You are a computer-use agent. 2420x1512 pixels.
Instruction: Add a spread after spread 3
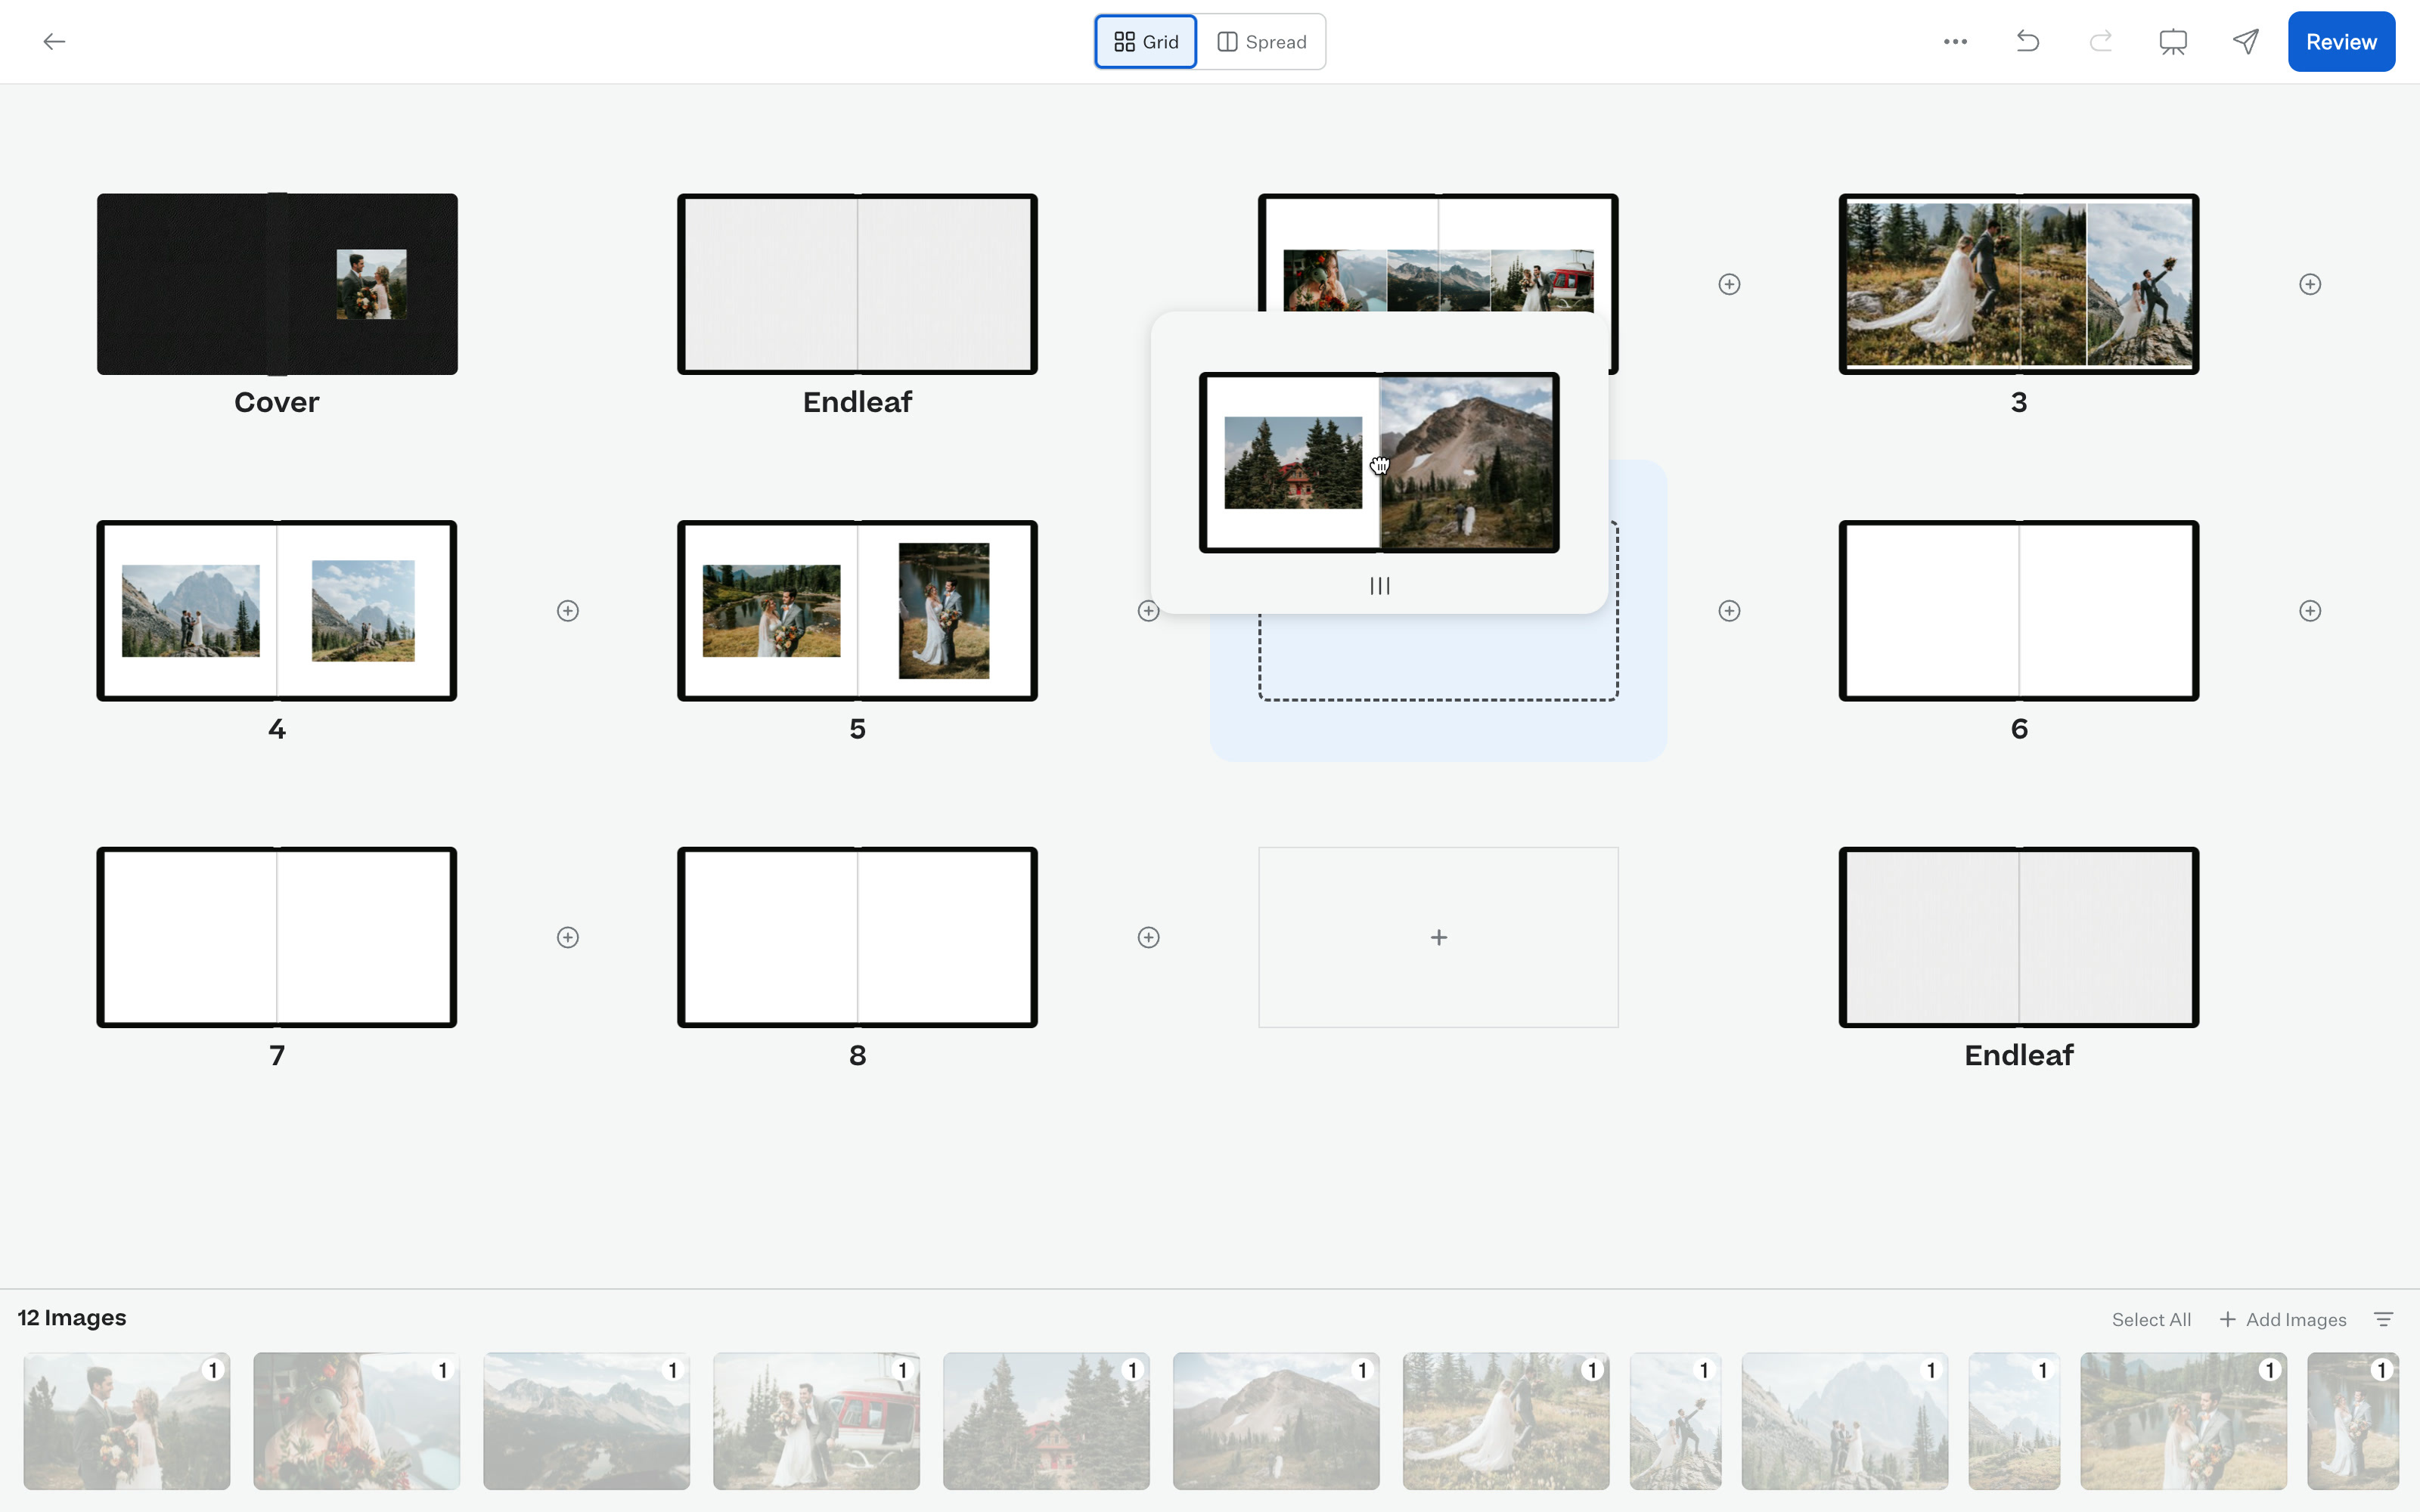(x=2309, y=284)
